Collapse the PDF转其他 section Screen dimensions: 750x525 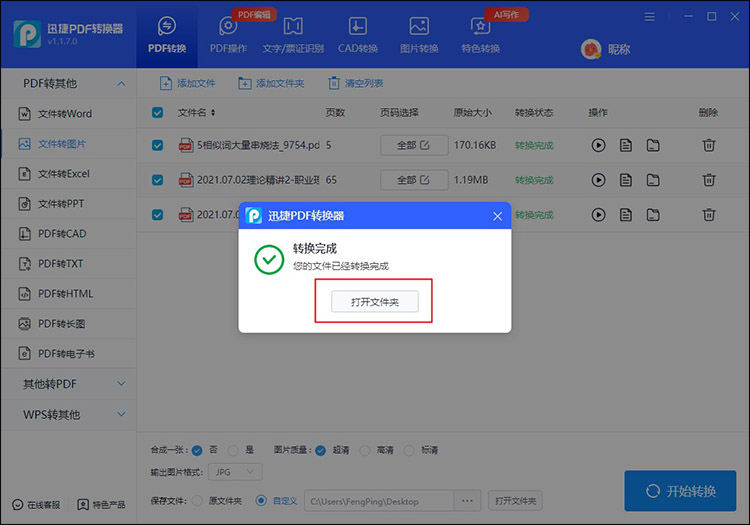pos(68,84)
